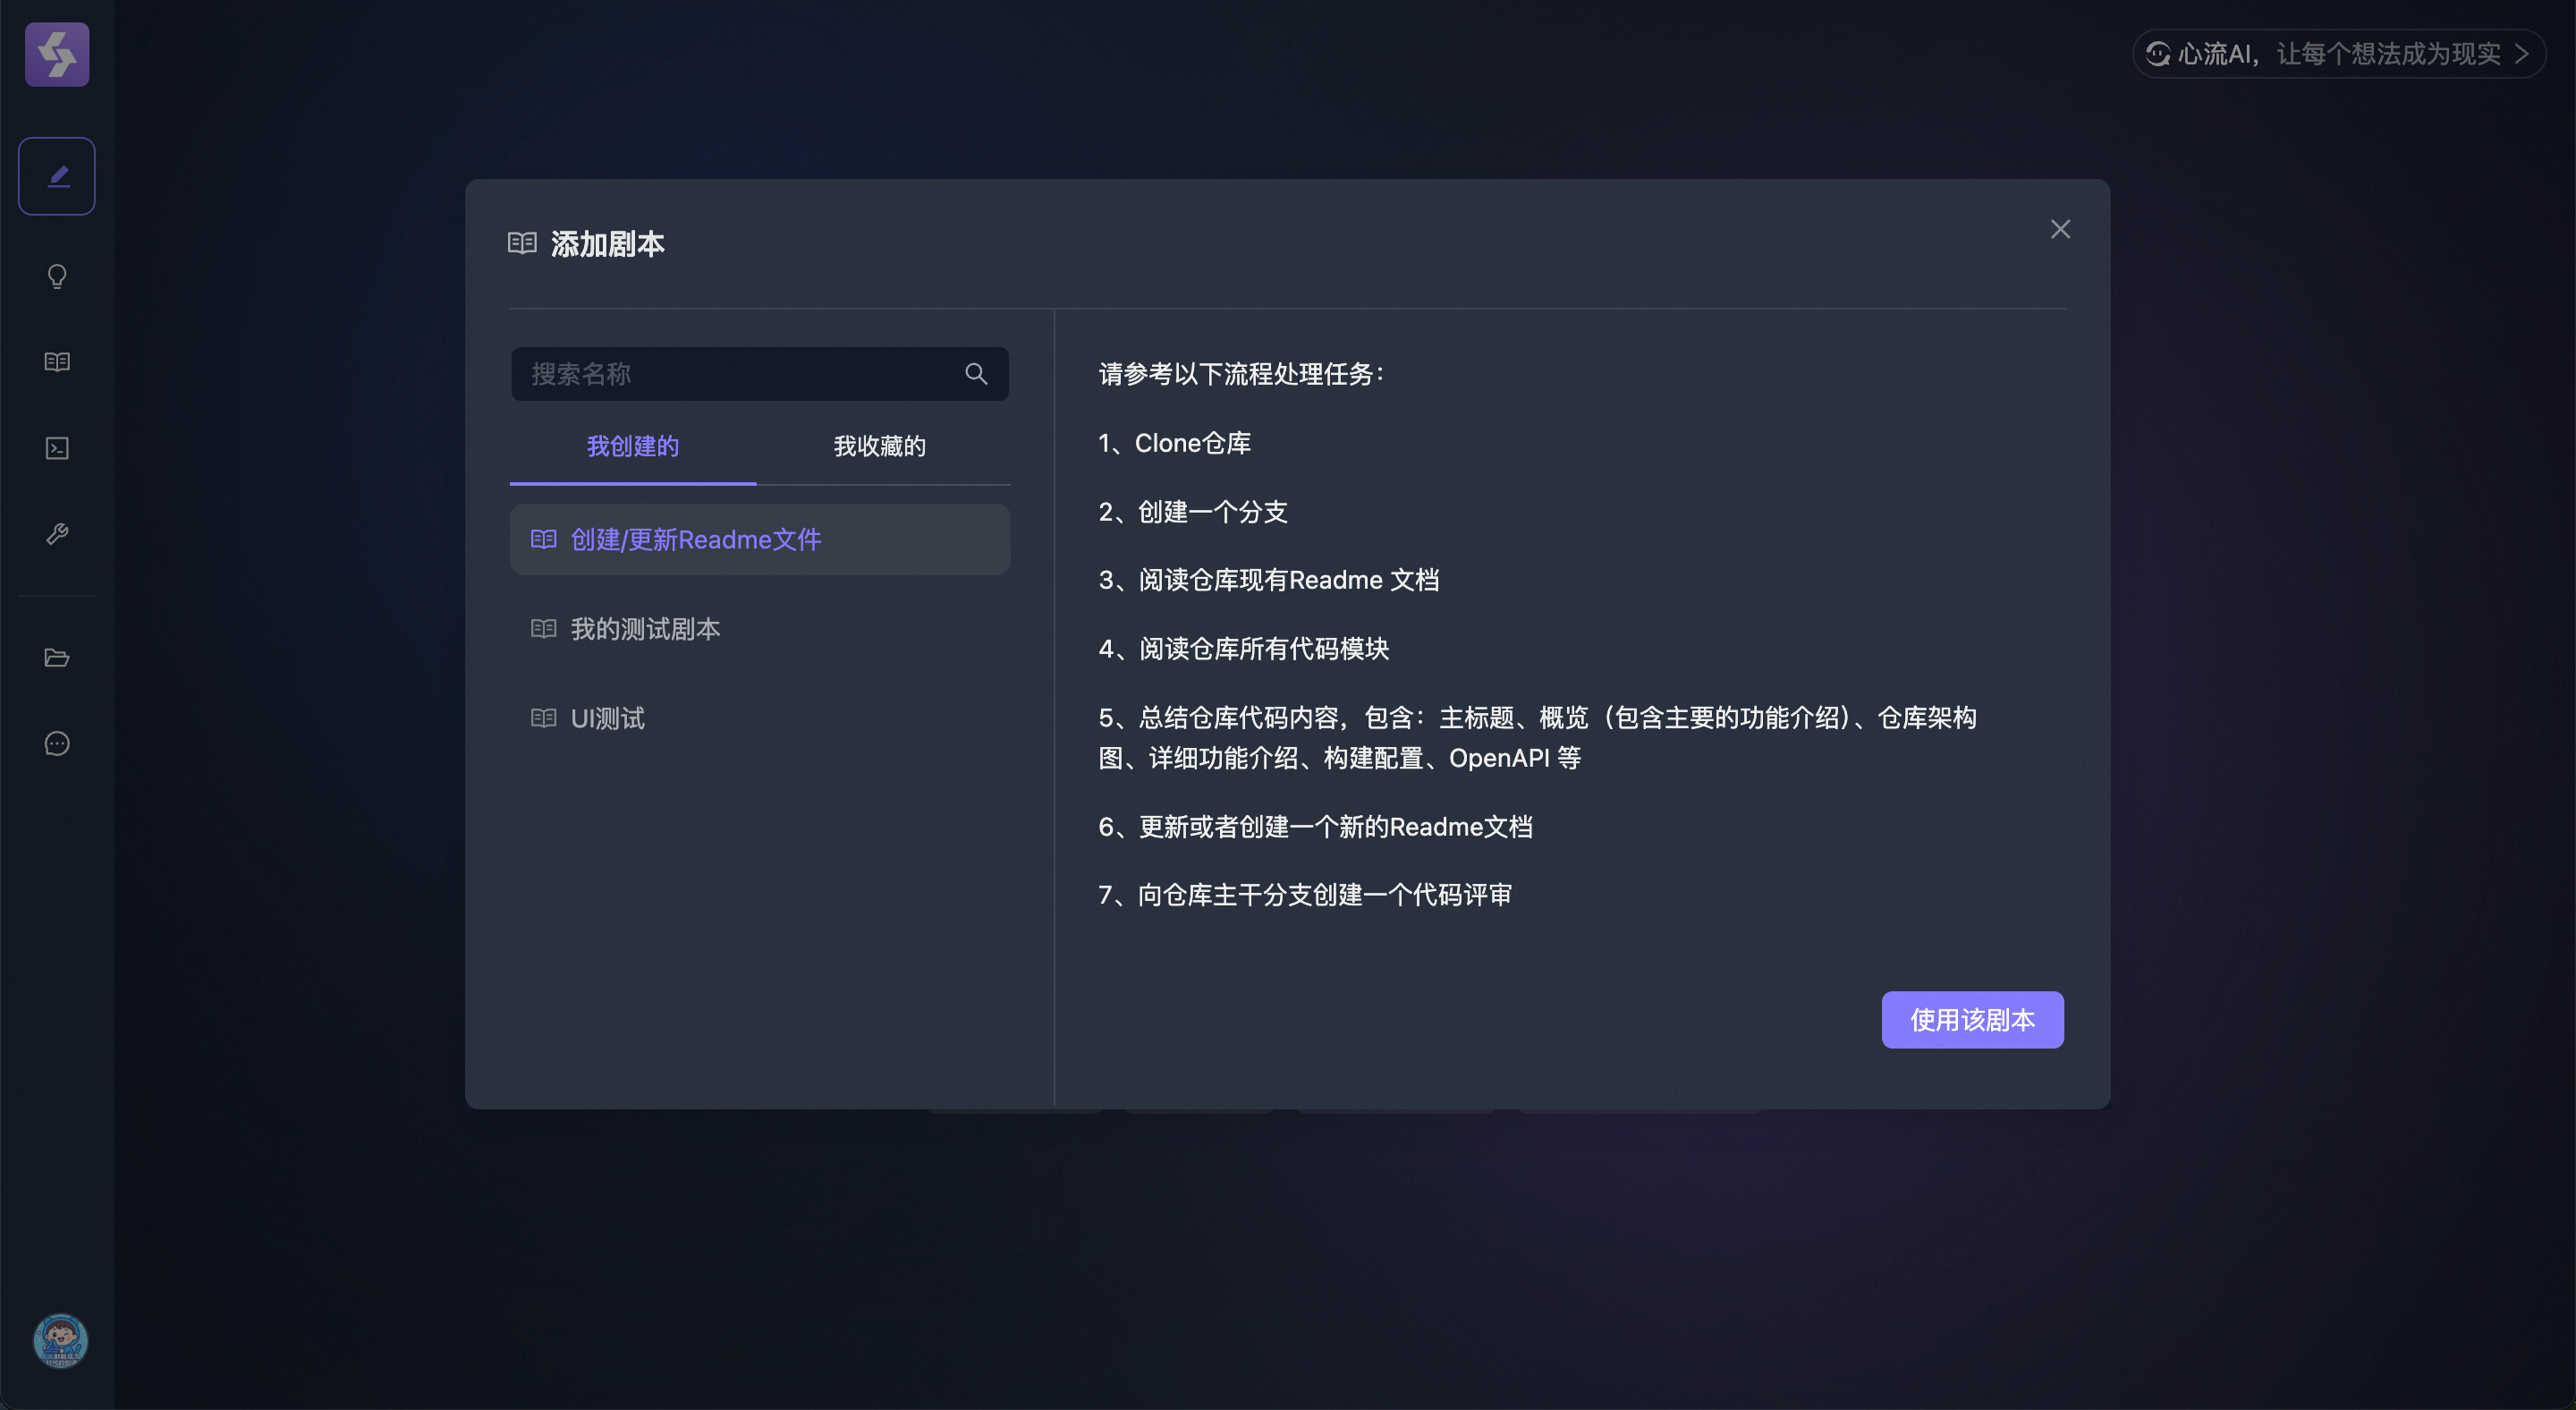Click the user avatar at bottom left

point(60,1340)
